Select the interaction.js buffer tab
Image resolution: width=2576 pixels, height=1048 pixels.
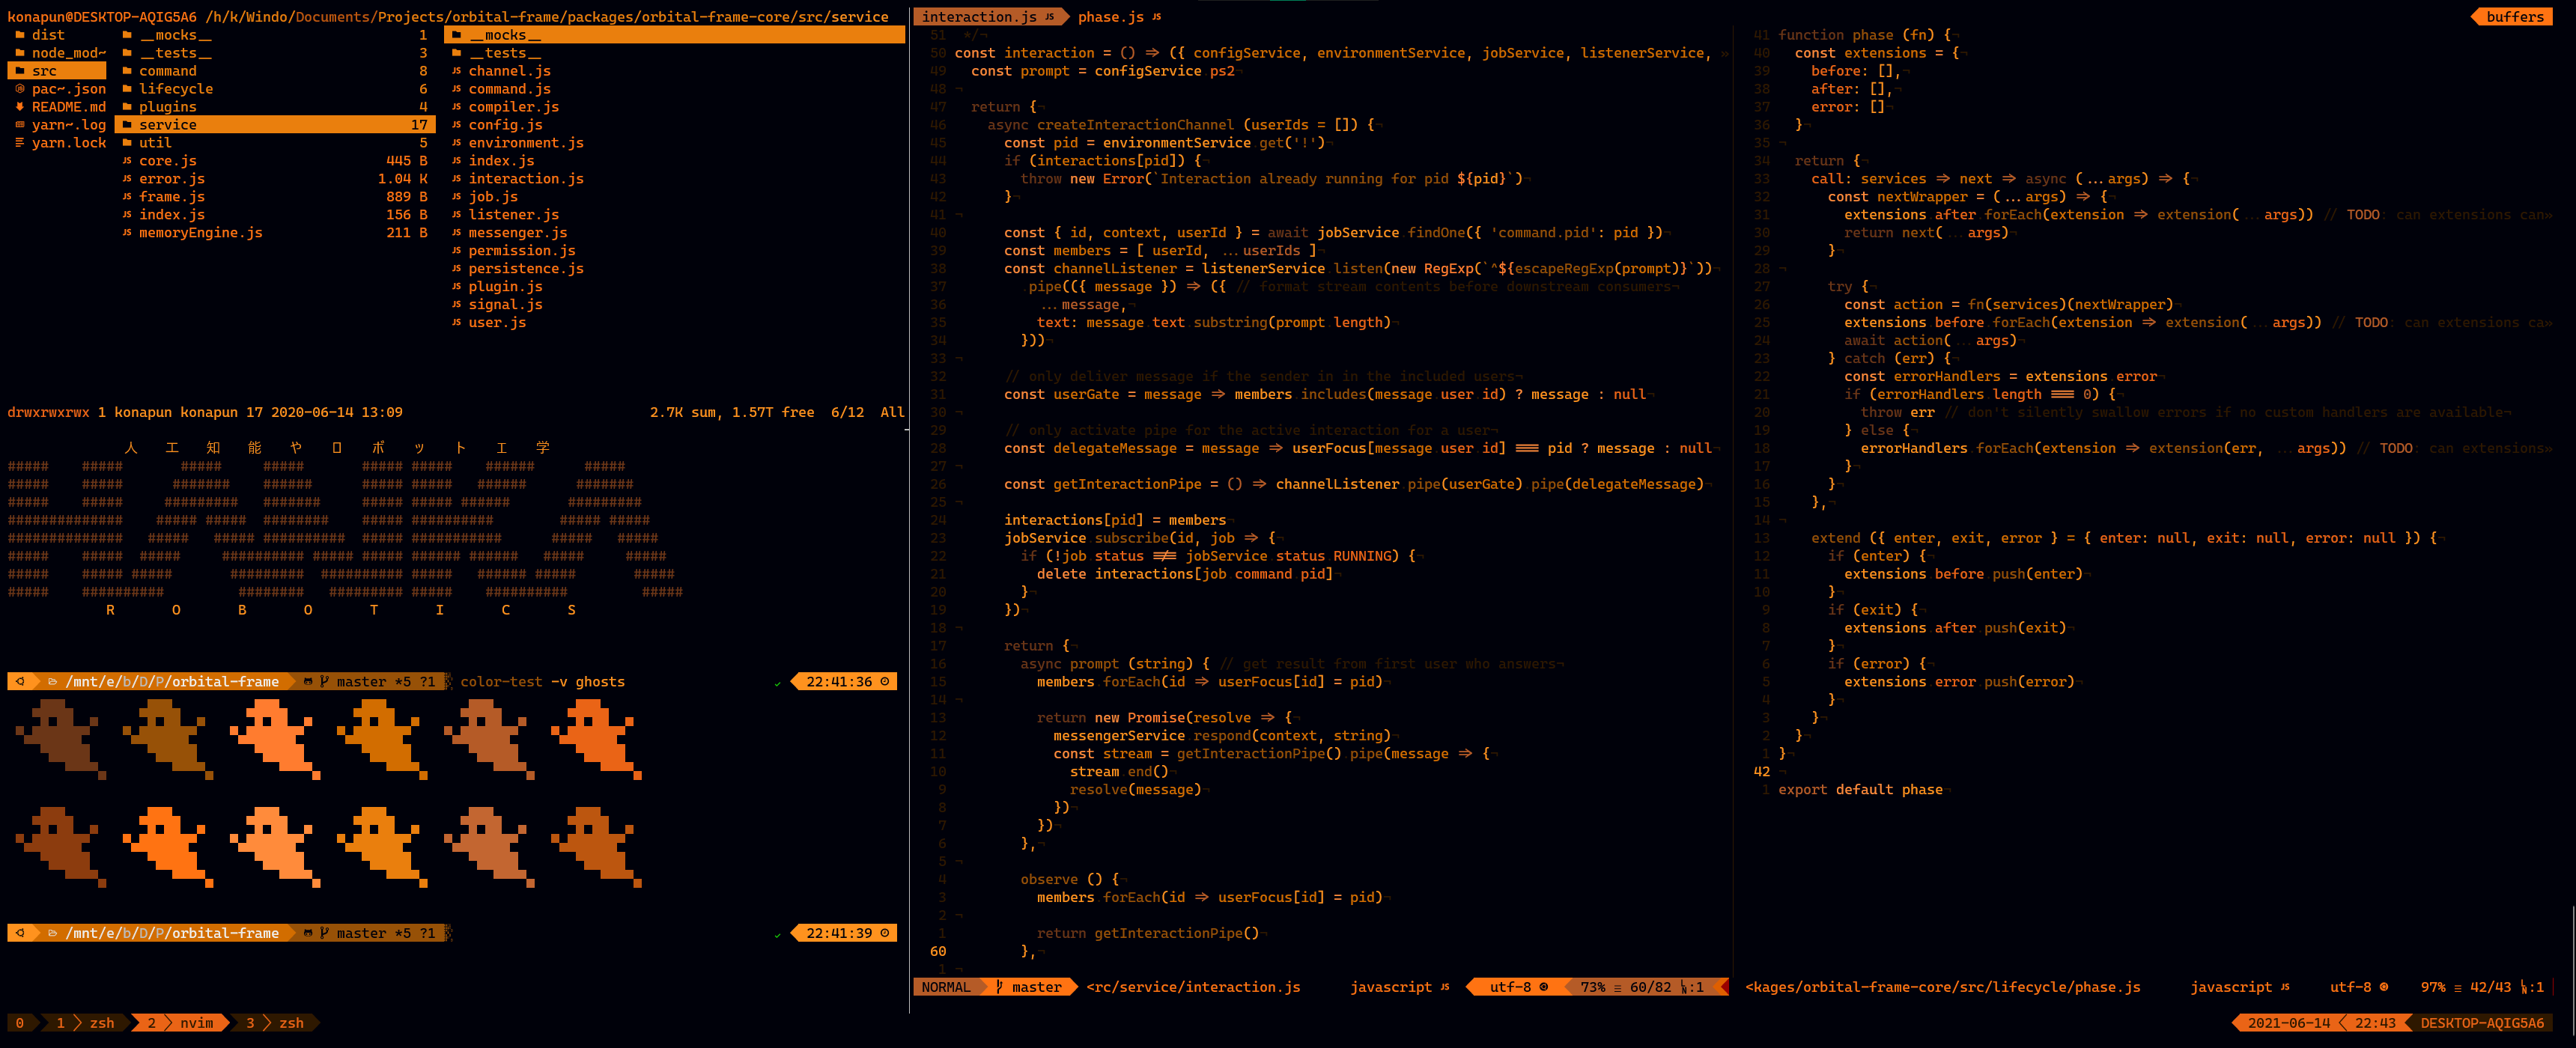click(x=979, y=17)
